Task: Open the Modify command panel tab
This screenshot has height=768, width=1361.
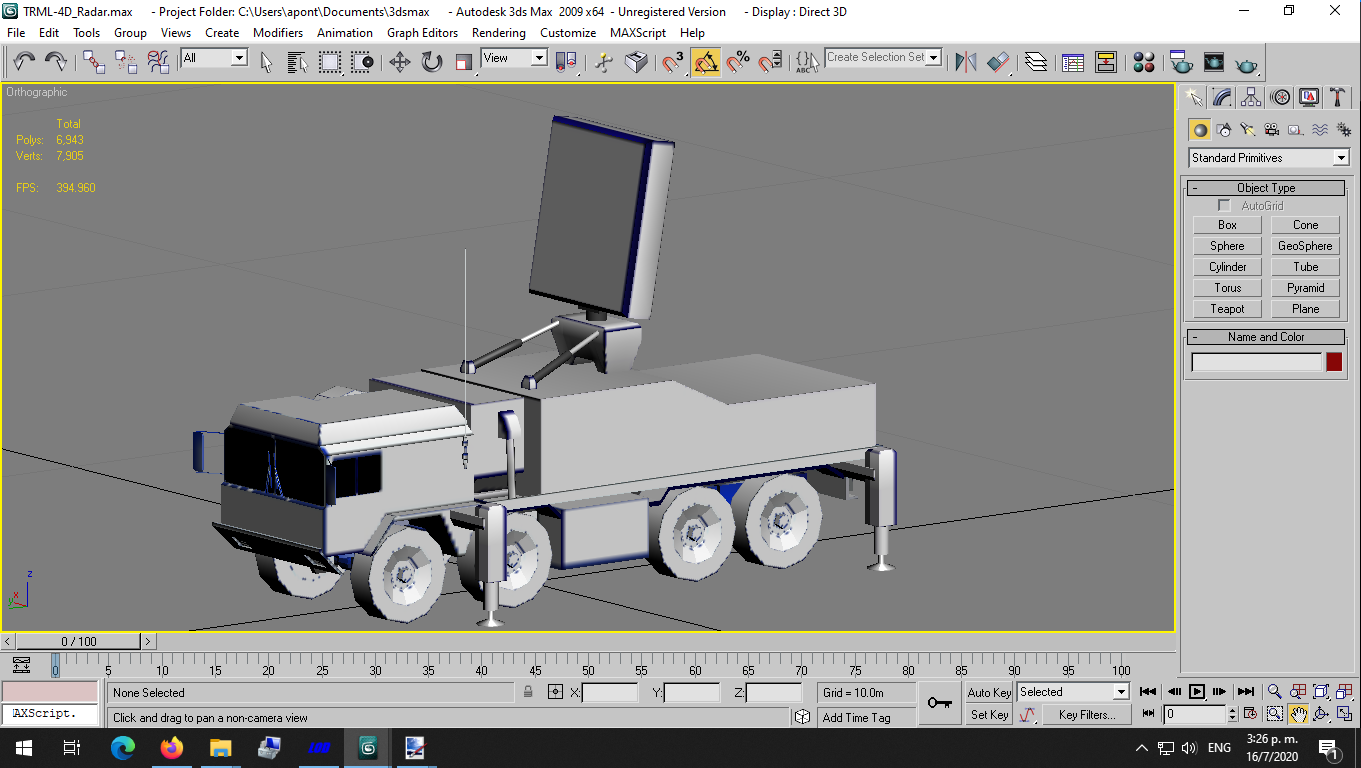Action: tap(1222, 97)
